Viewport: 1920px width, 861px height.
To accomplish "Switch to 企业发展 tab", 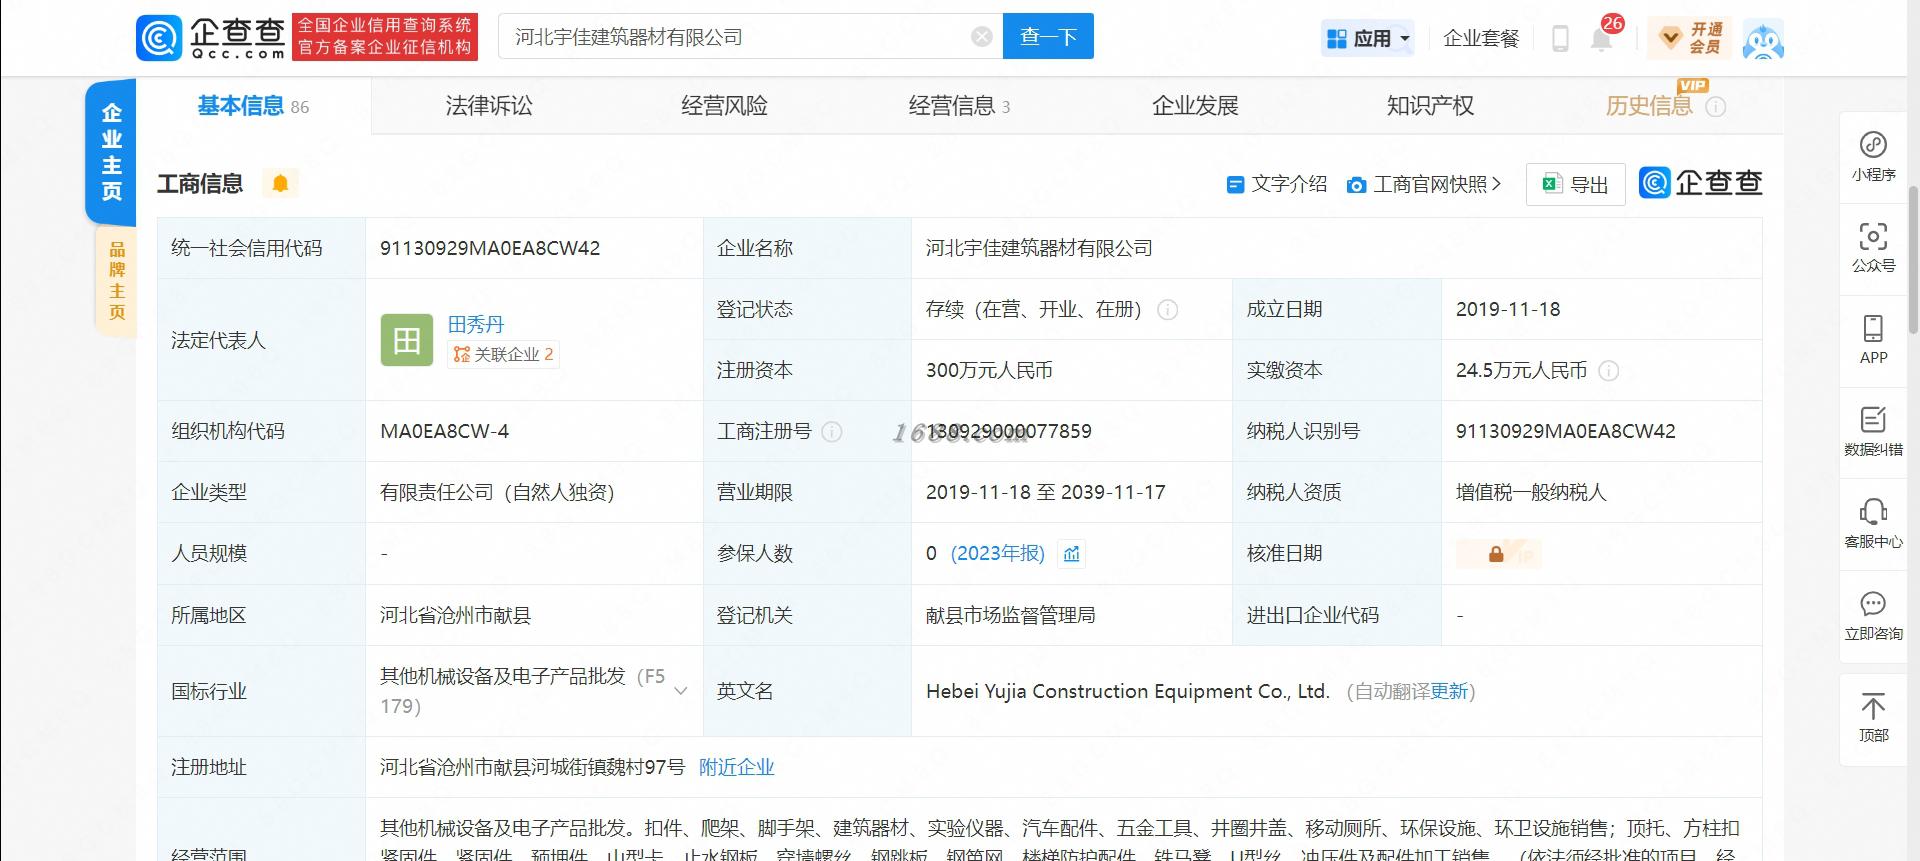I will (1195, 106).
